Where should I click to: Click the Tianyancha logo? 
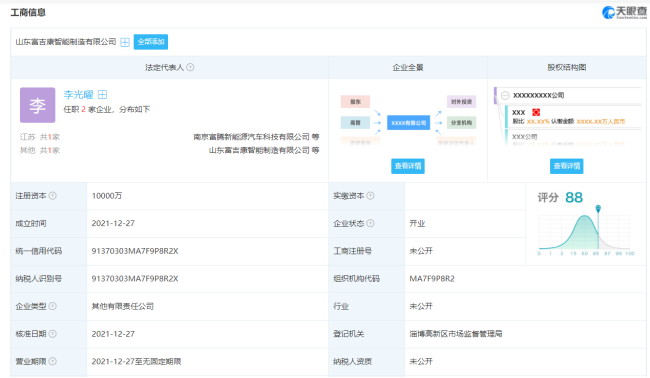tap(624, 12)
